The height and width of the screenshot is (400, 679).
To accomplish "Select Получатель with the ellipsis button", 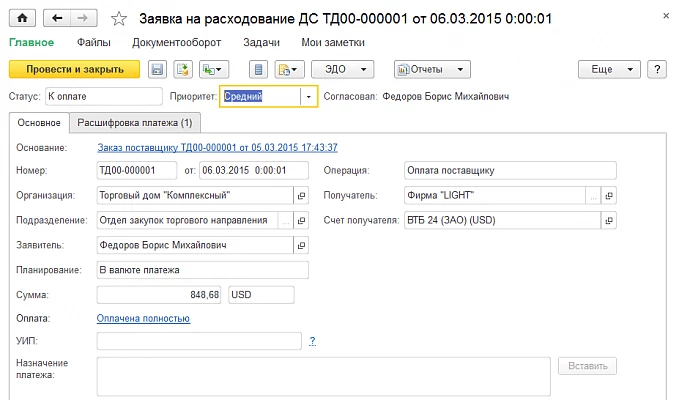I will point(593,196).
